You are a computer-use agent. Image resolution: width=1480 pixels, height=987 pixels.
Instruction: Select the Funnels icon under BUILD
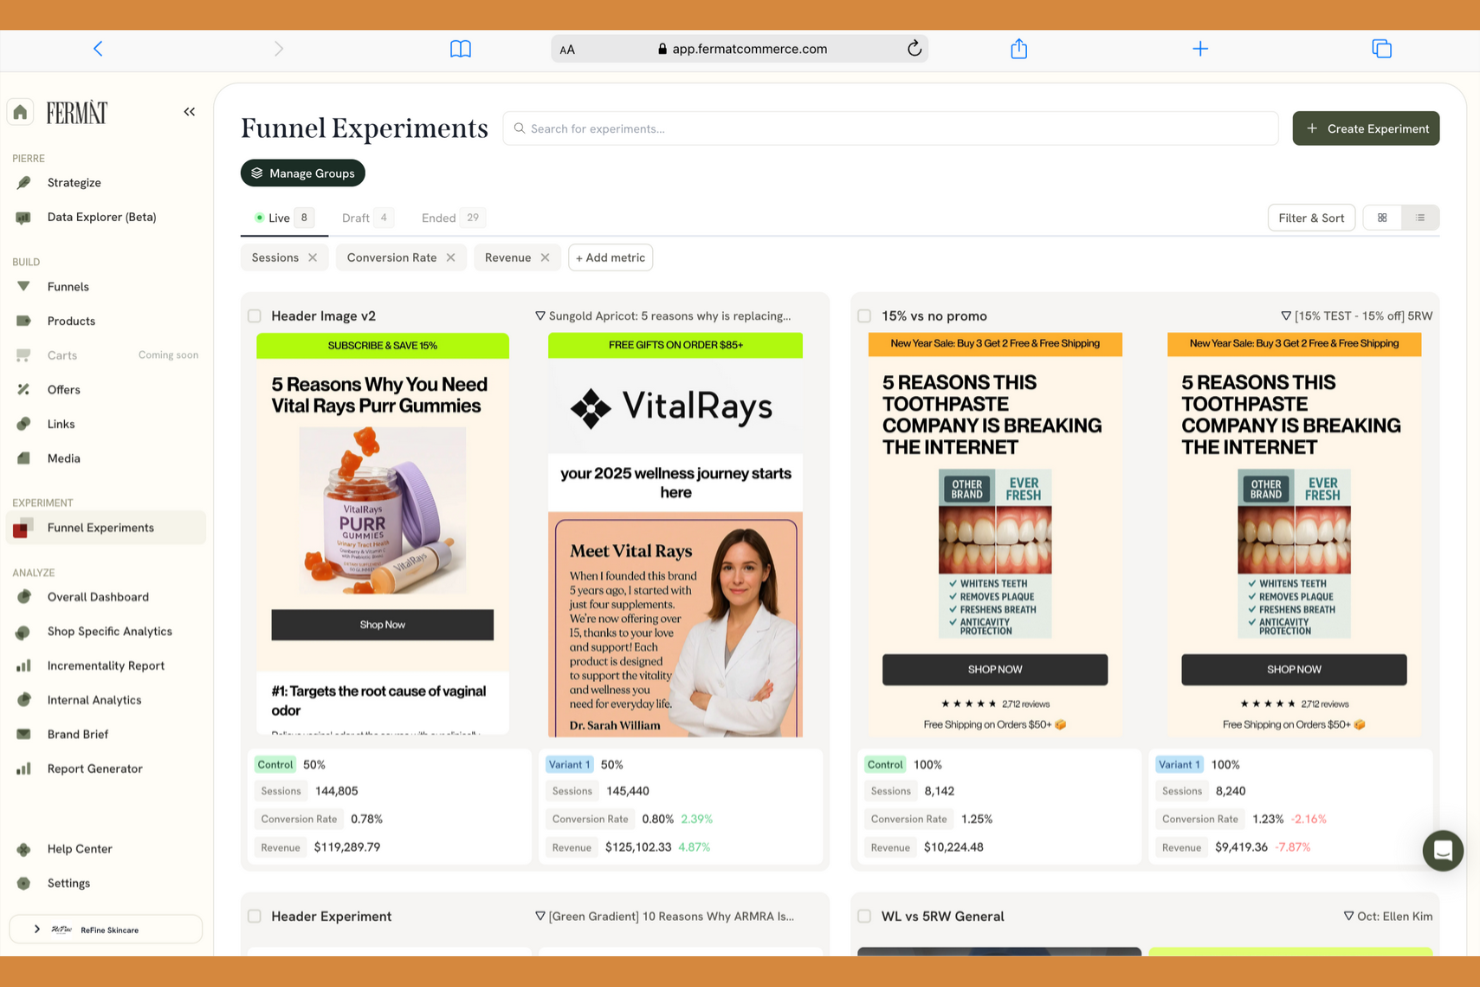click(24, 287)
